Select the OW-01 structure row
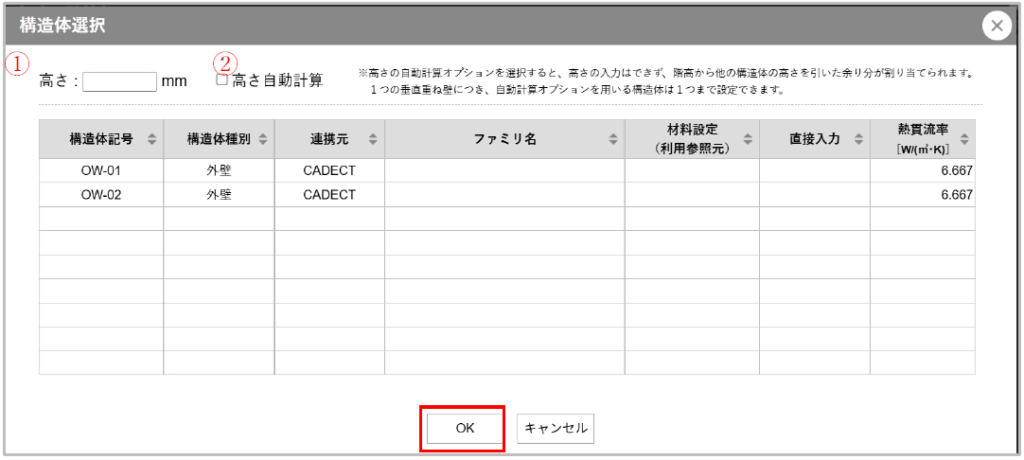 [x=101, y=171]
